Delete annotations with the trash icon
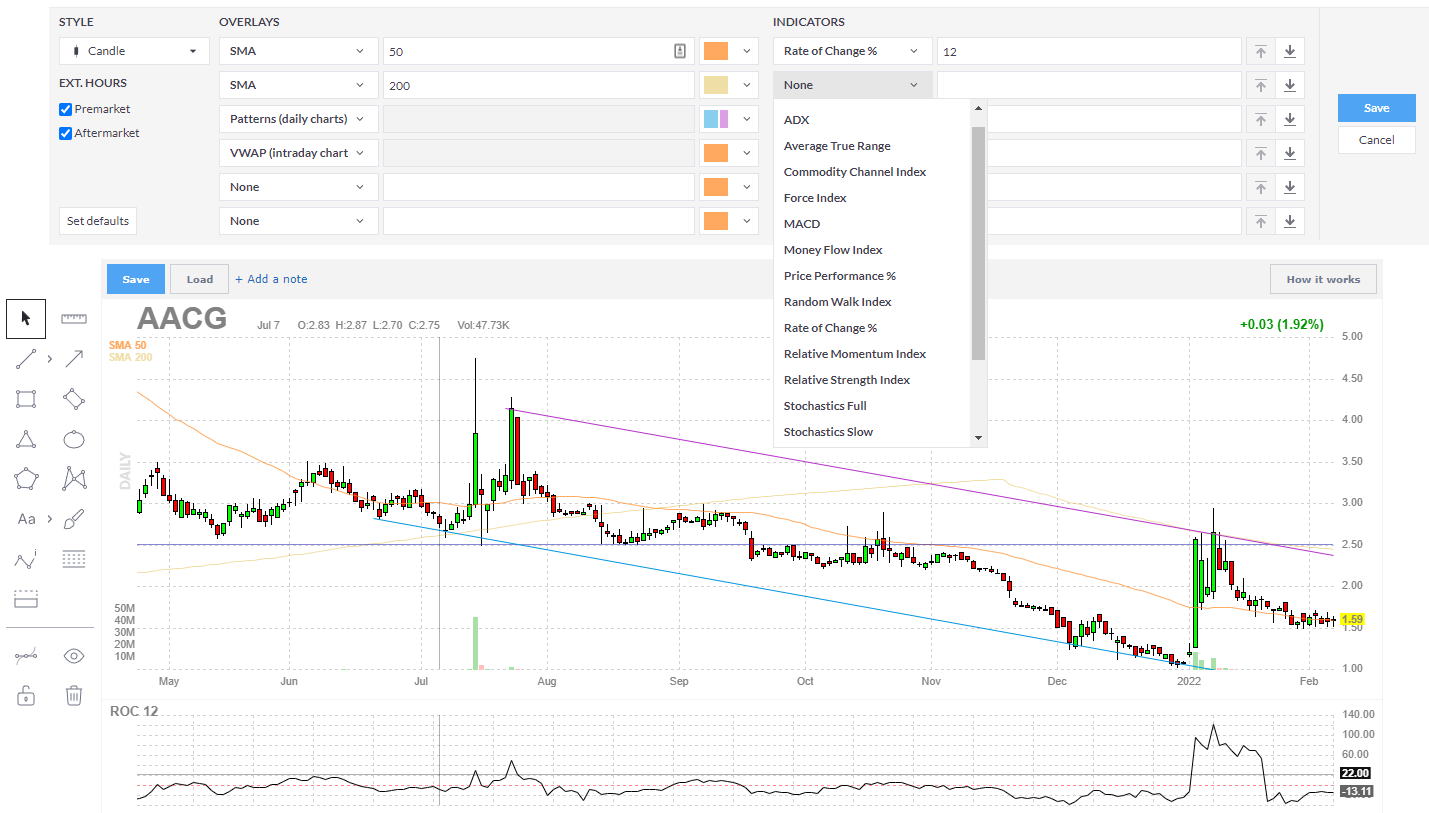 73,694
